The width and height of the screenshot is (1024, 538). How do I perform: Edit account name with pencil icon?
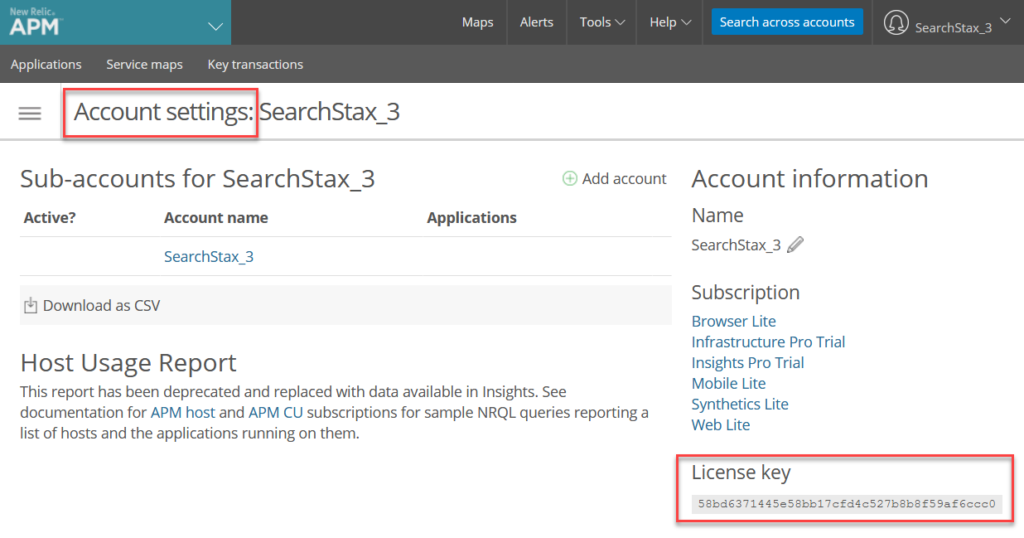(795, 245)
